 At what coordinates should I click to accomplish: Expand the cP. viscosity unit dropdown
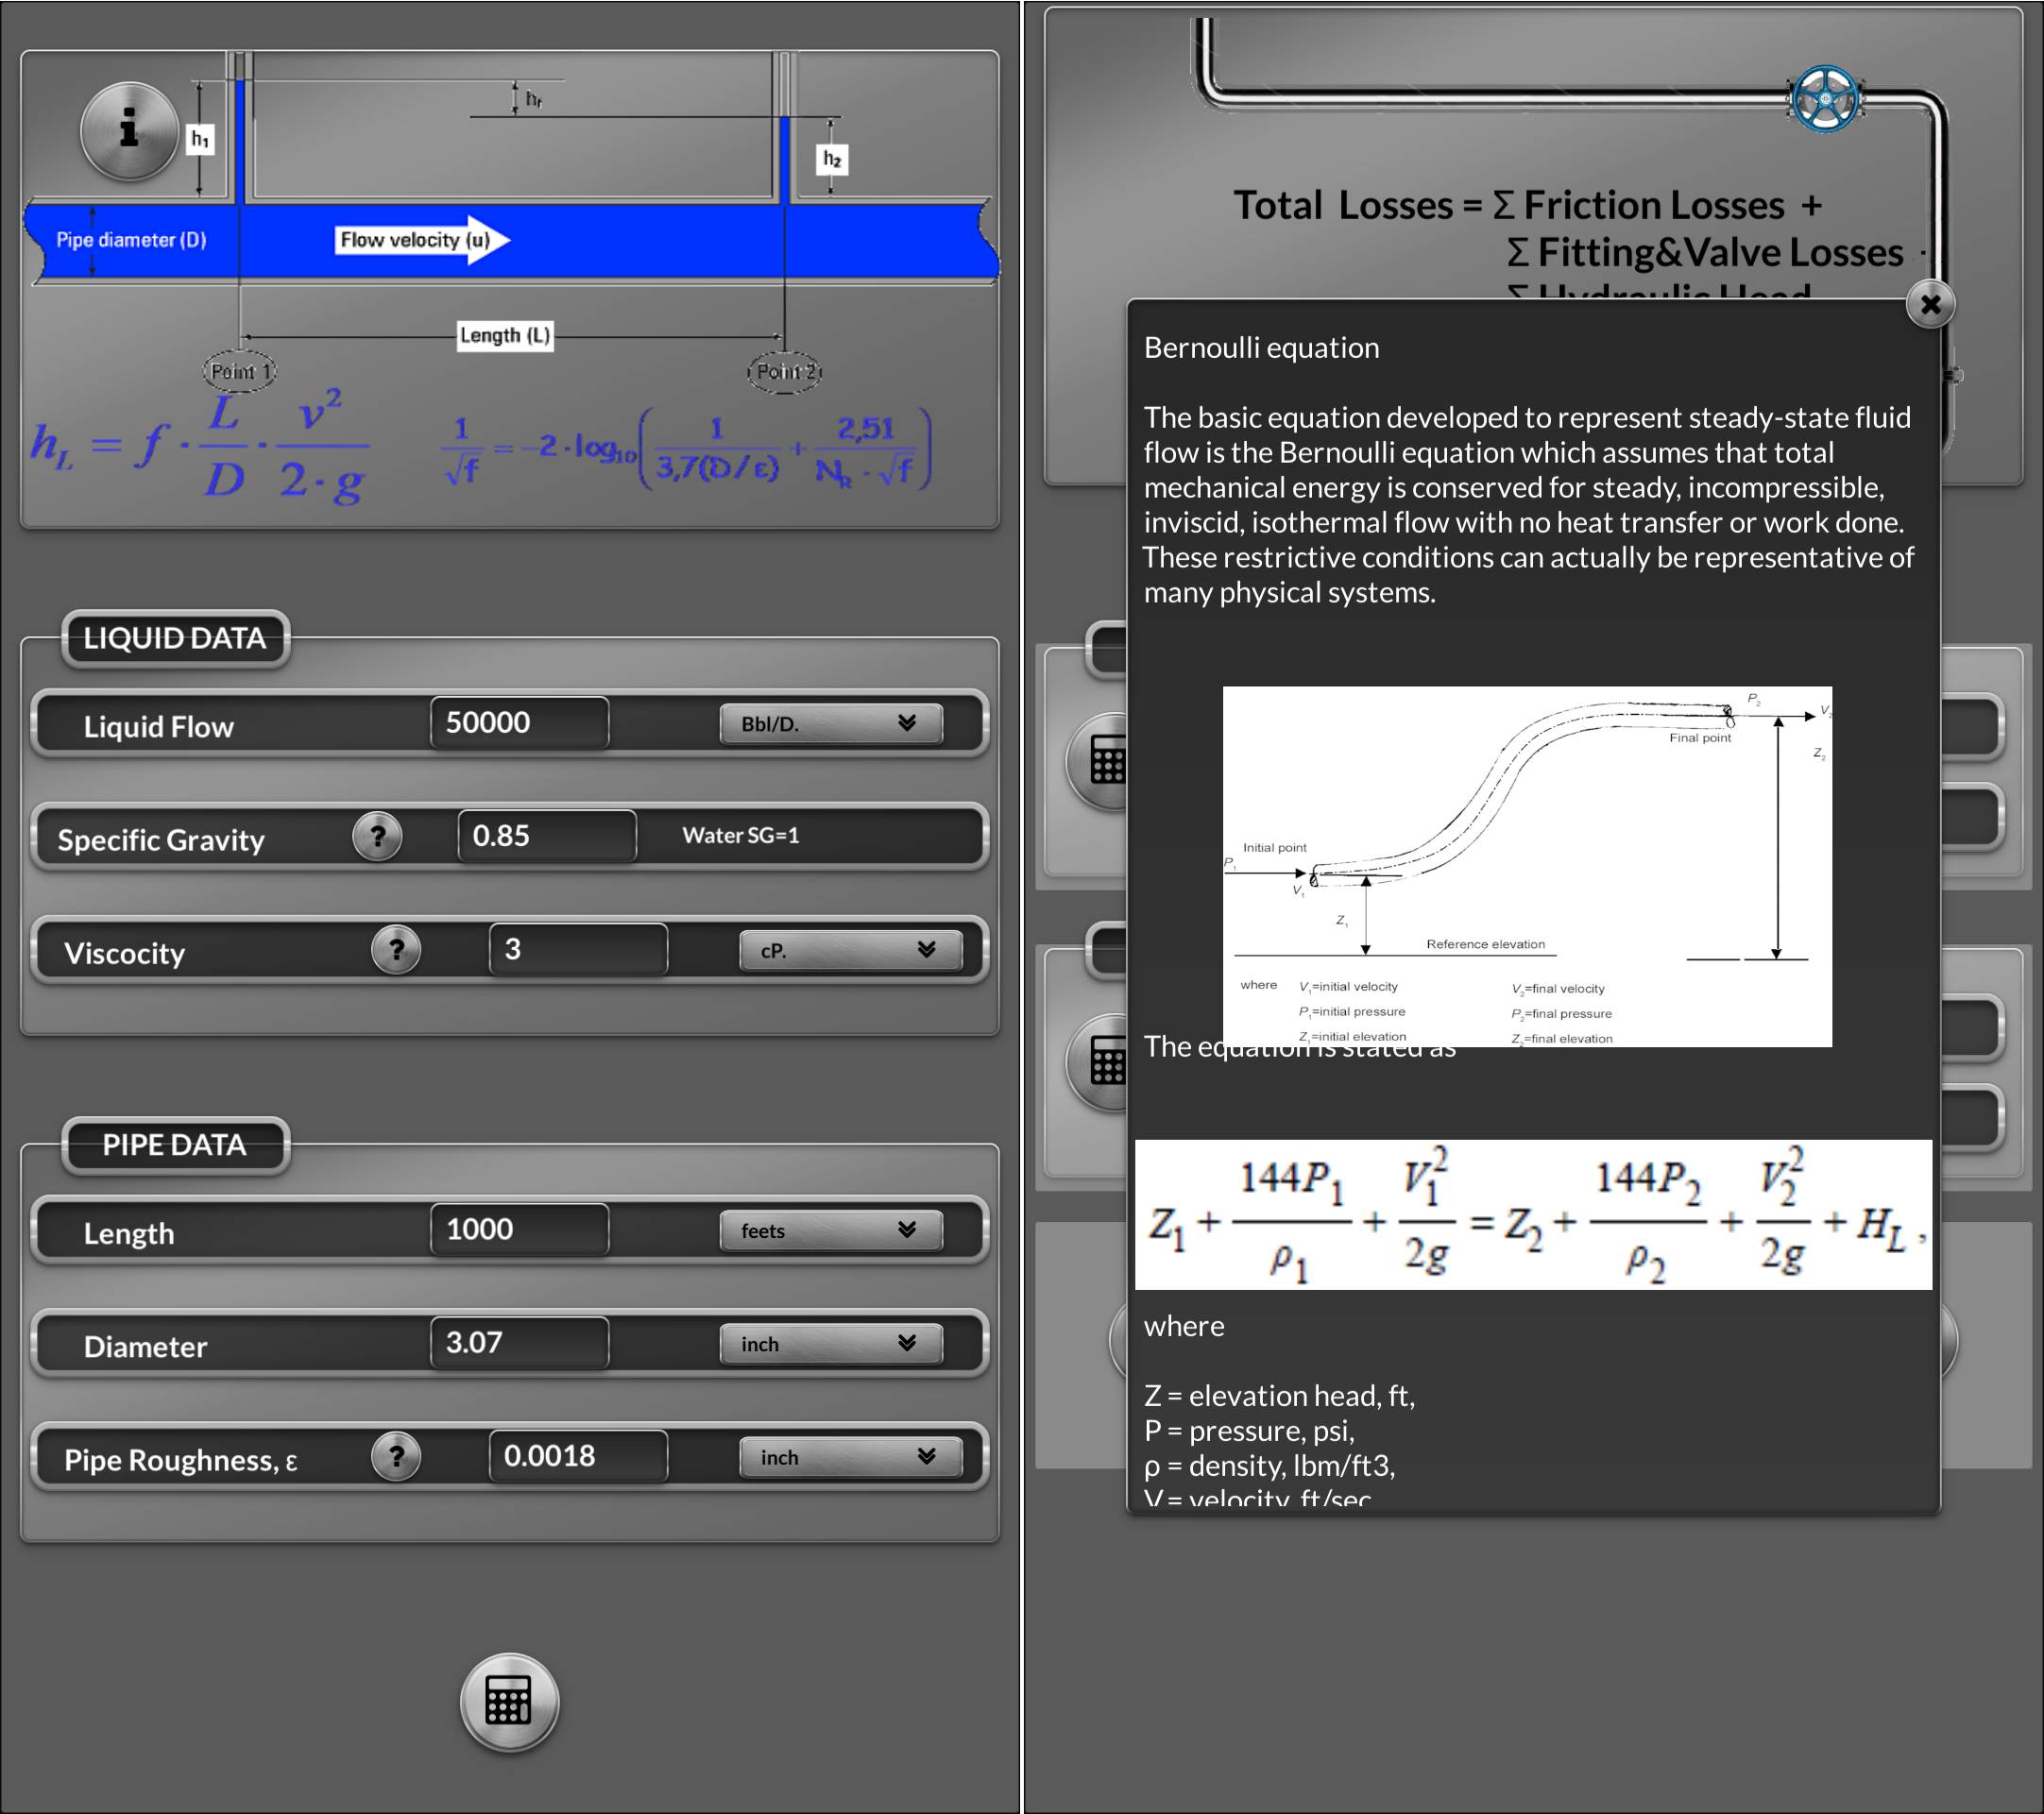pos(850,950)
